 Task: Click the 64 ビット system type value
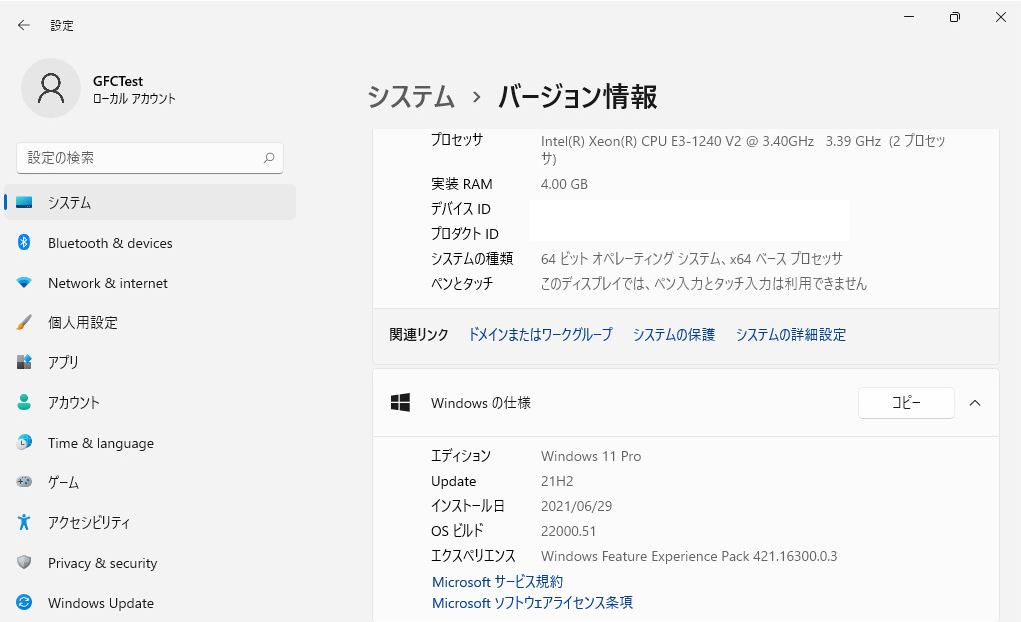[x=692, y=259]
